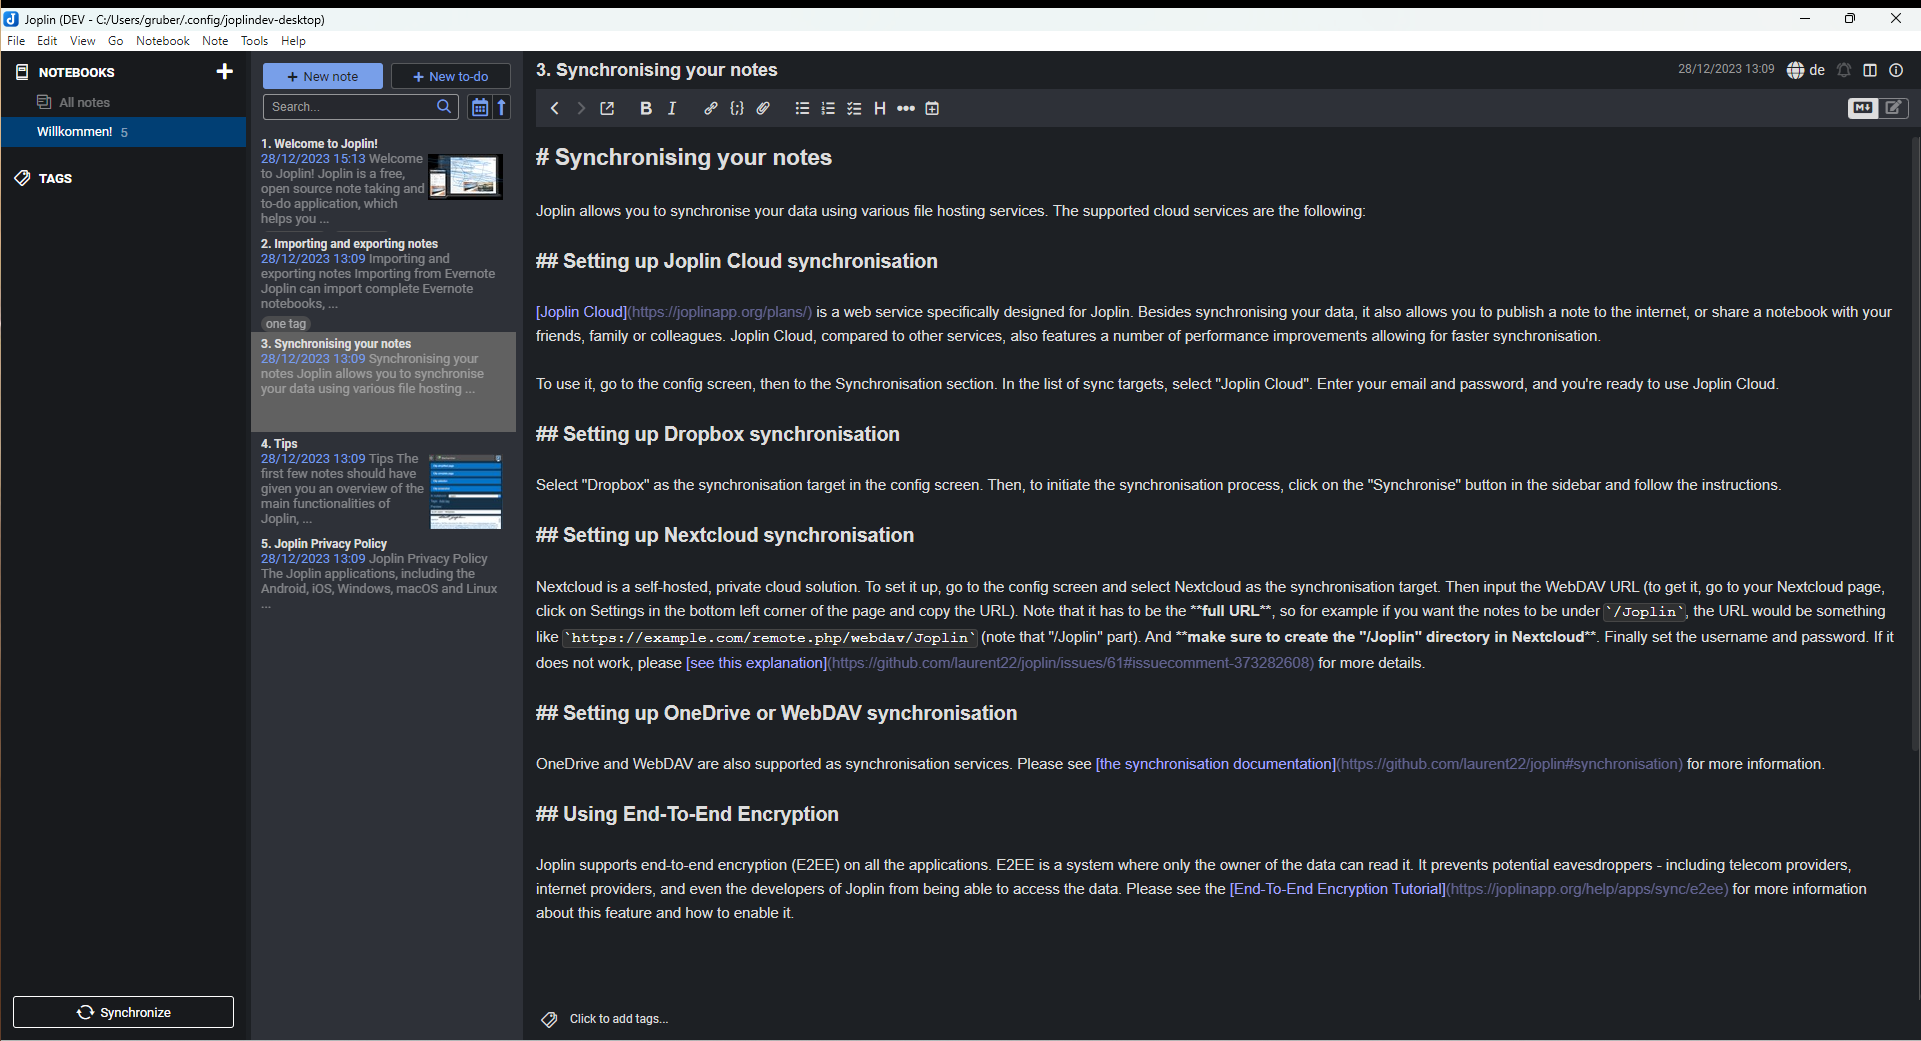Open the Go menu
The width and height of the screenshot is (1921, 1041).
(x=115, y=41)
